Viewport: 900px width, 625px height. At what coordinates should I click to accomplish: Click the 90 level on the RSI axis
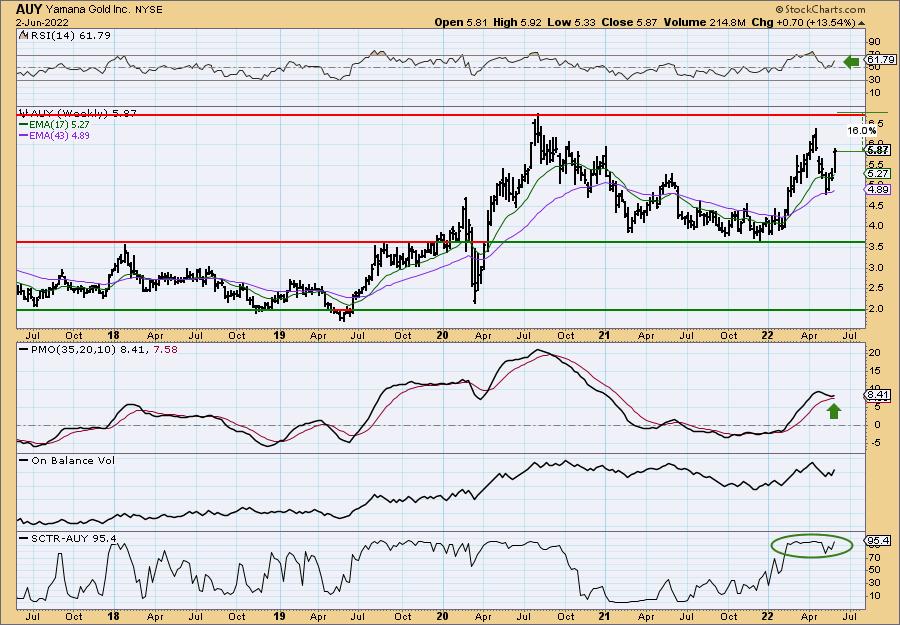coord(875,42)
